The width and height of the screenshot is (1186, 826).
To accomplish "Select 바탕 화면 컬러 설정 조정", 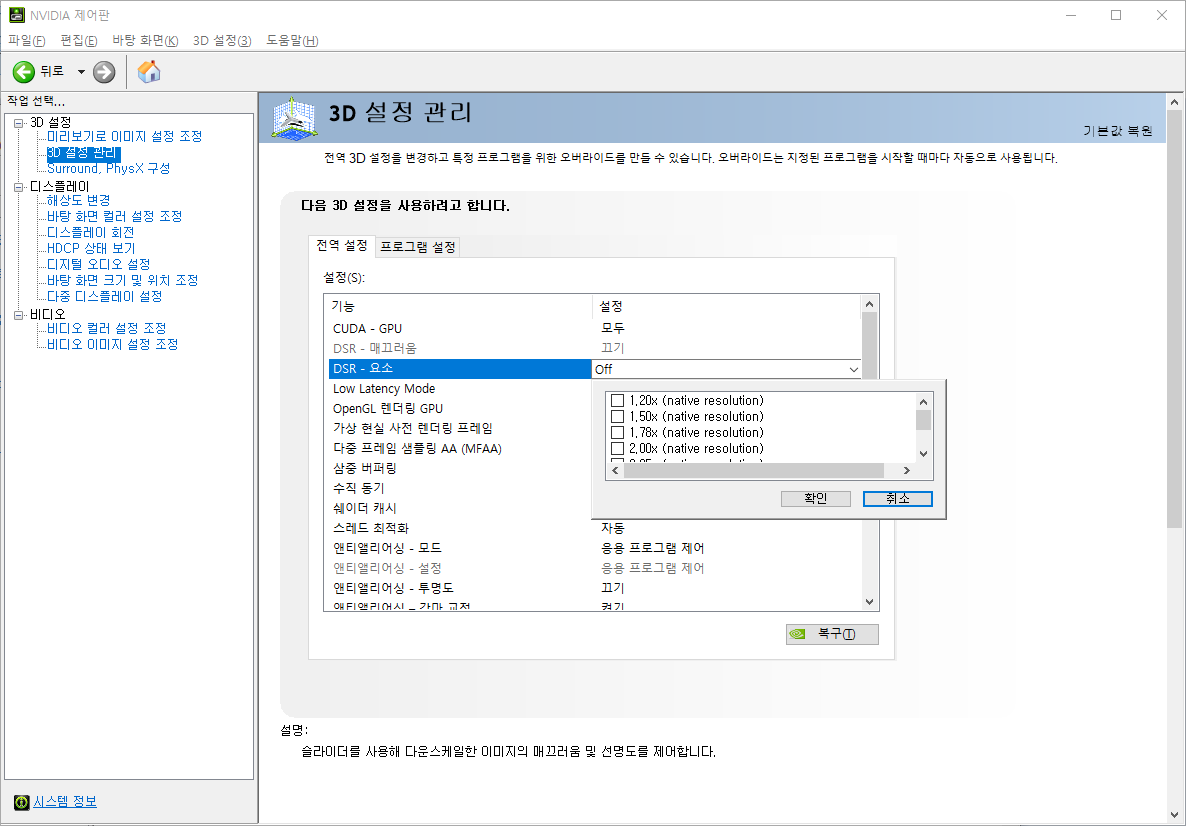I will (114, 216).
